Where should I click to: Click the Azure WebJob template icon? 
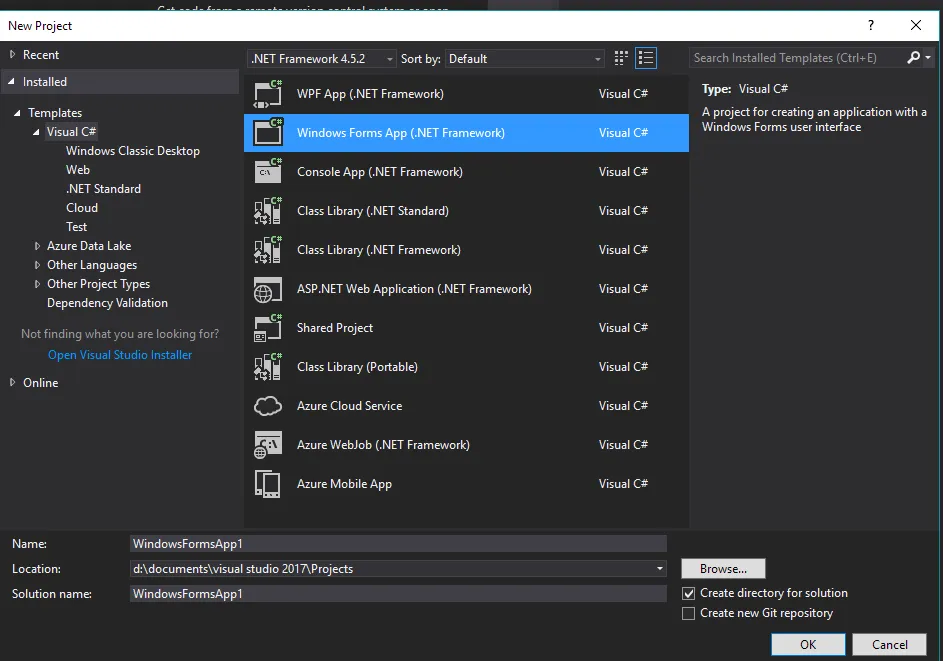pos(268,445)
